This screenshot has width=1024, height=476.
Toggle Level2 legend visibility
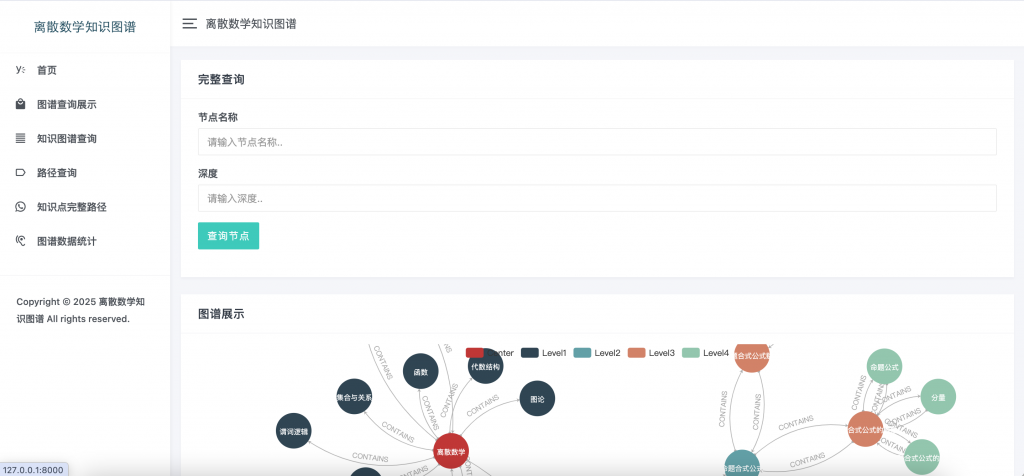[597, 353]
